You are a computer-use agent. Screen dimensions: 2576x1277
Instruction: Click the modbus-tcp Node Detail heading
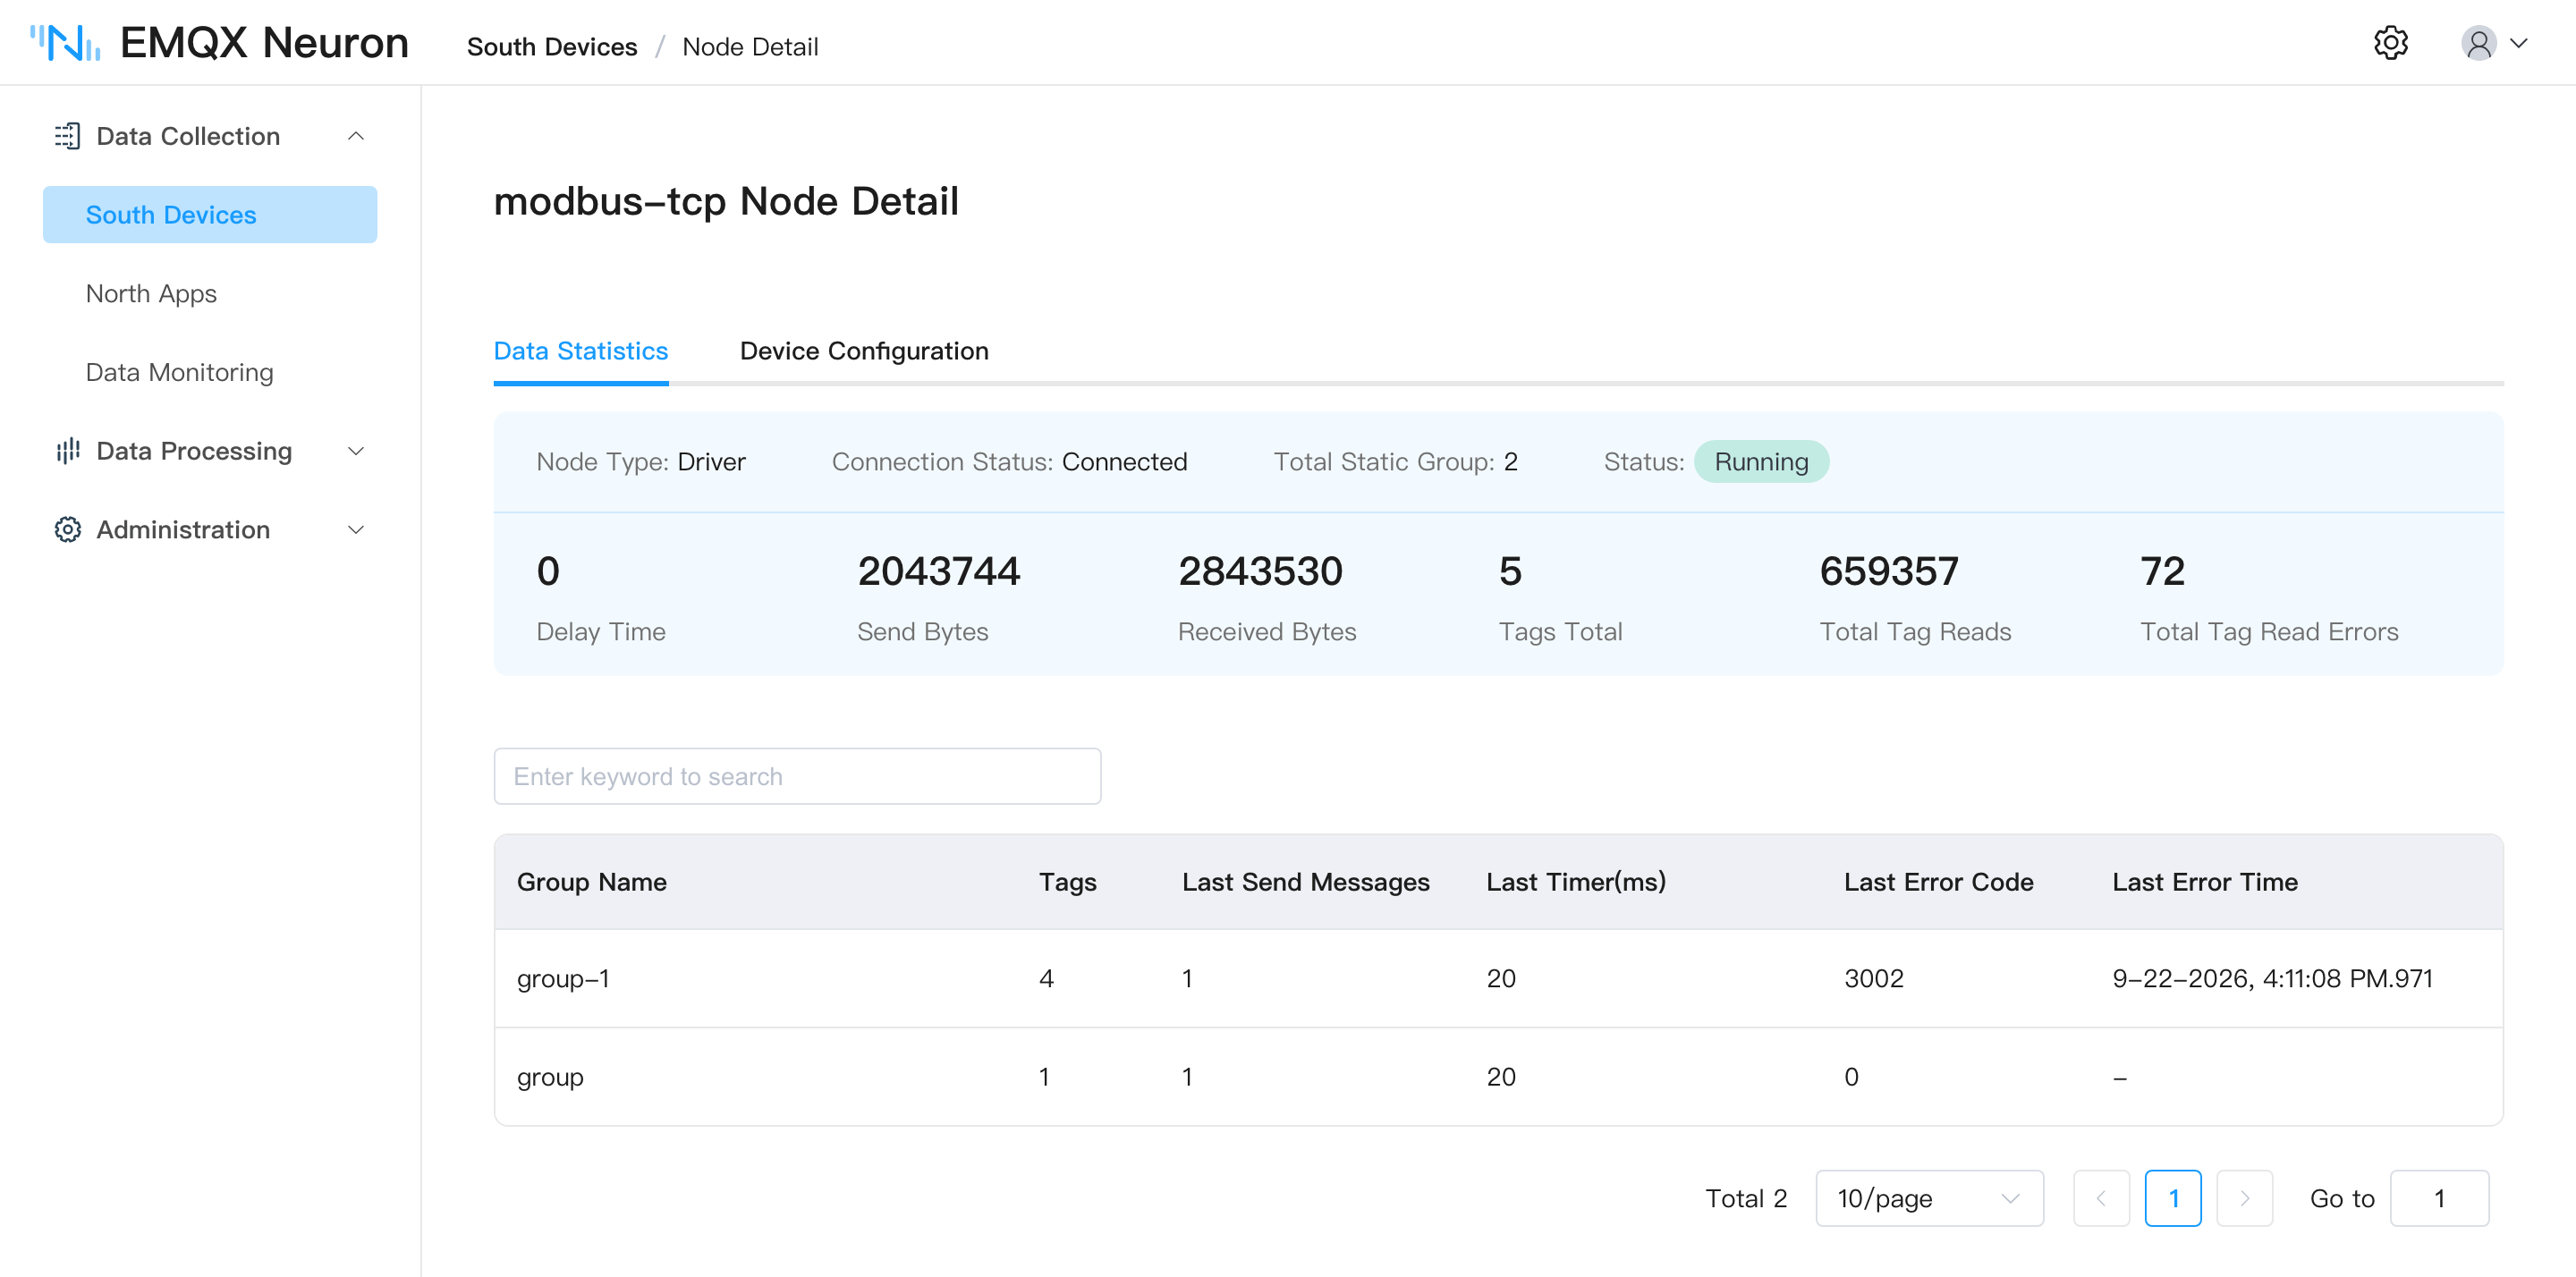click(726, 201)
